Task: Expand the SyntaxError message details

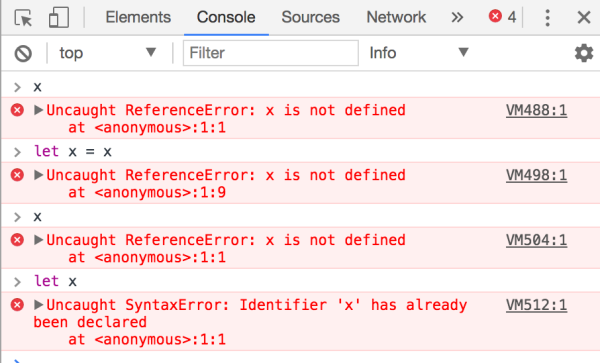Action: pos(38,305)
